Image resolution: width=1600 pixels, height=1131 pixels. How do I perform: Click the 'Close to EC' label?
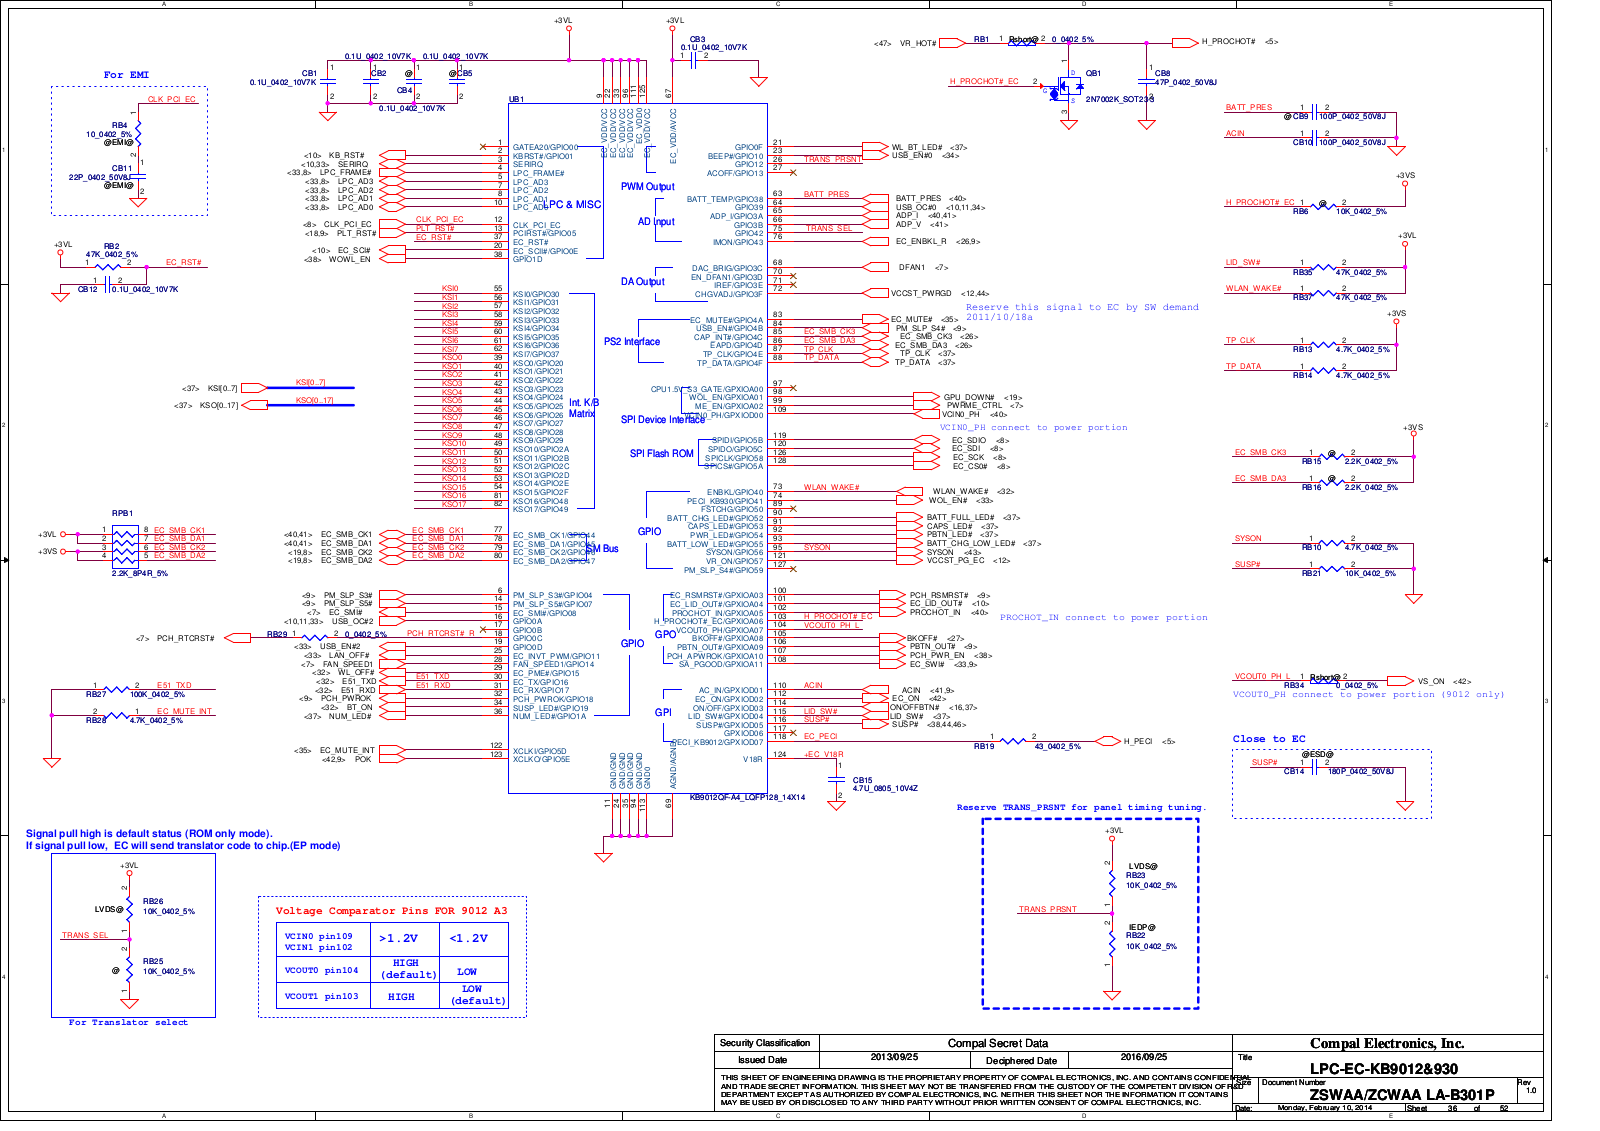pyautogui.click(x=1269, y=739)
